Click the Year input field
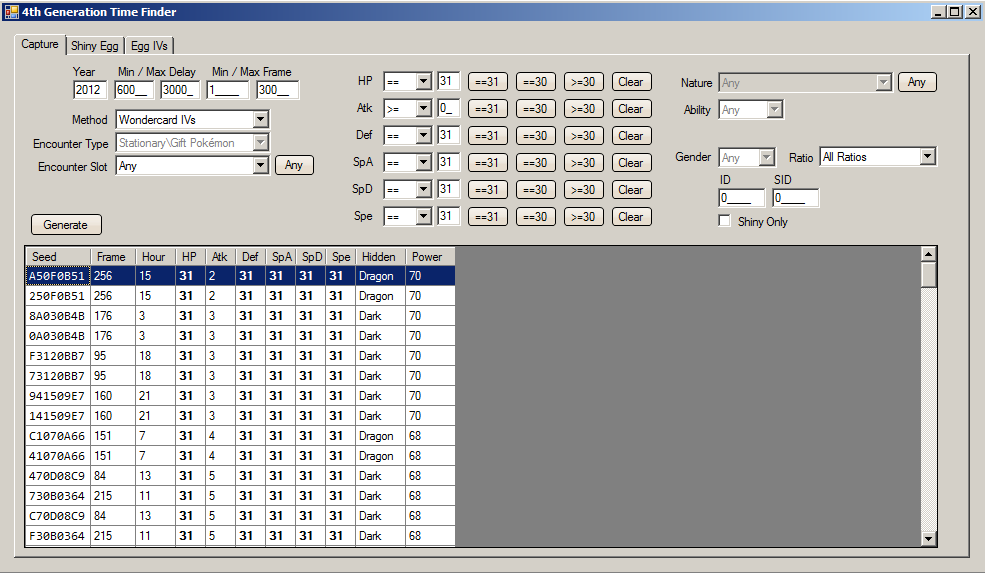 point(90,90)
